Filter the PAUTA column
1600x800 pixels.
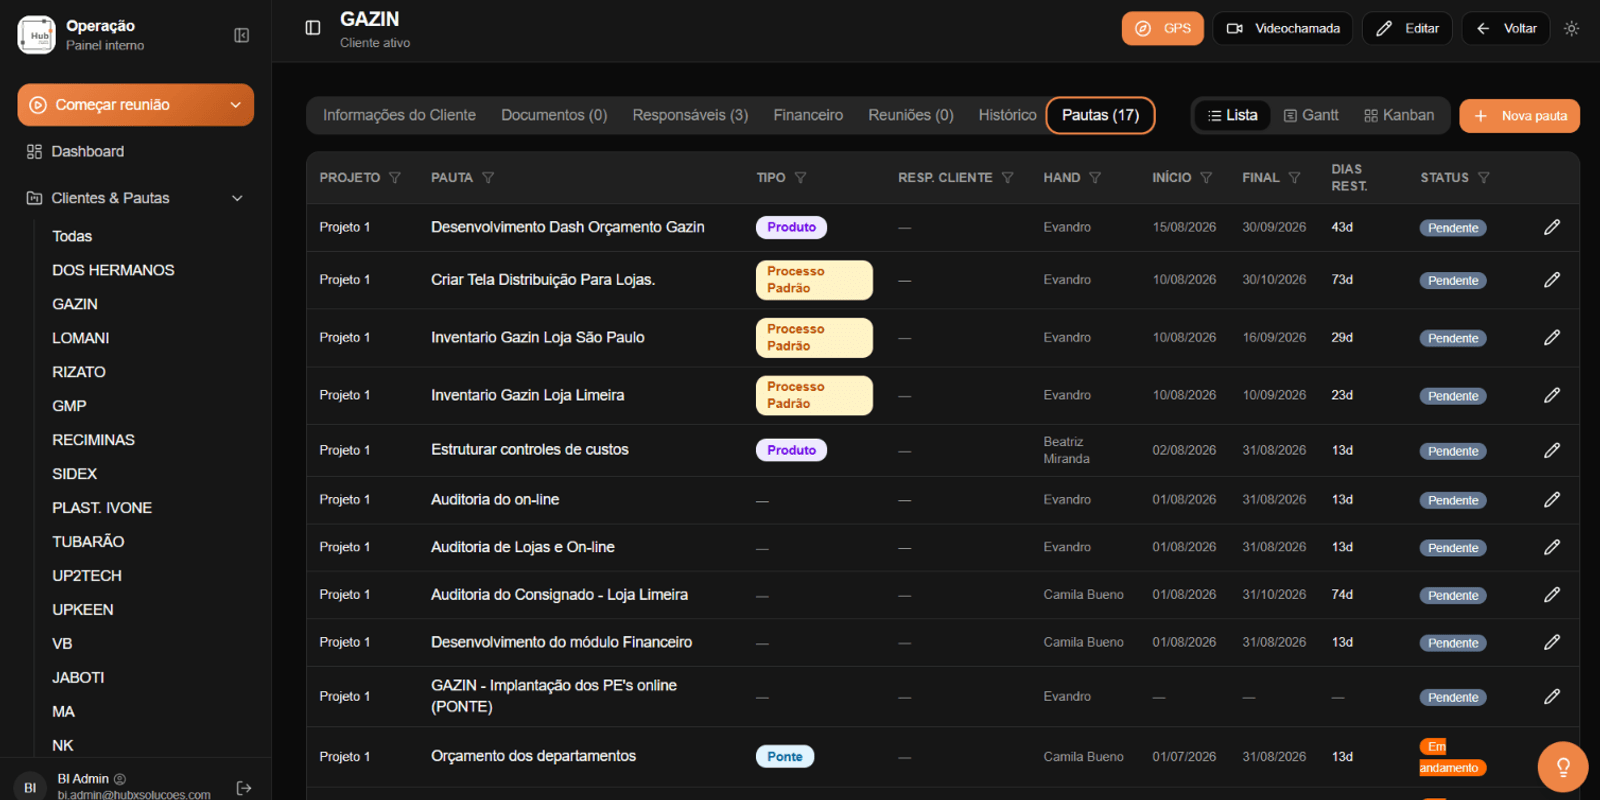pos(488,178)
